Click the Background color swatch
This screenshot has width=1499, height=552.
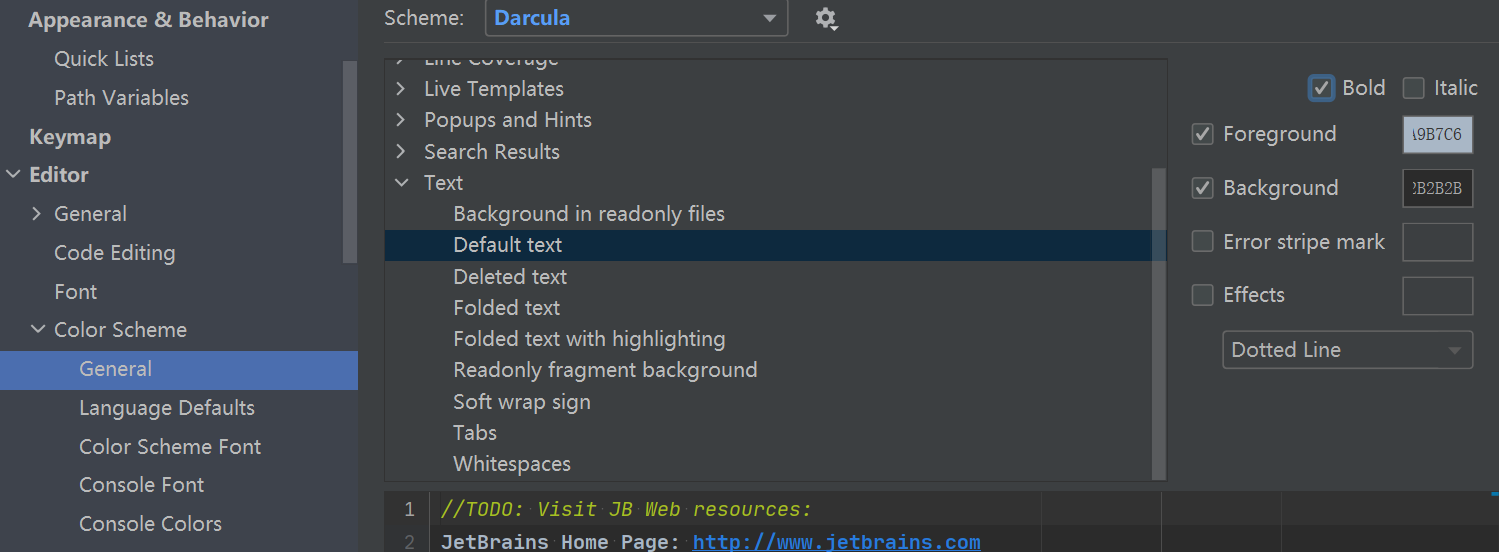(1437, 188)
